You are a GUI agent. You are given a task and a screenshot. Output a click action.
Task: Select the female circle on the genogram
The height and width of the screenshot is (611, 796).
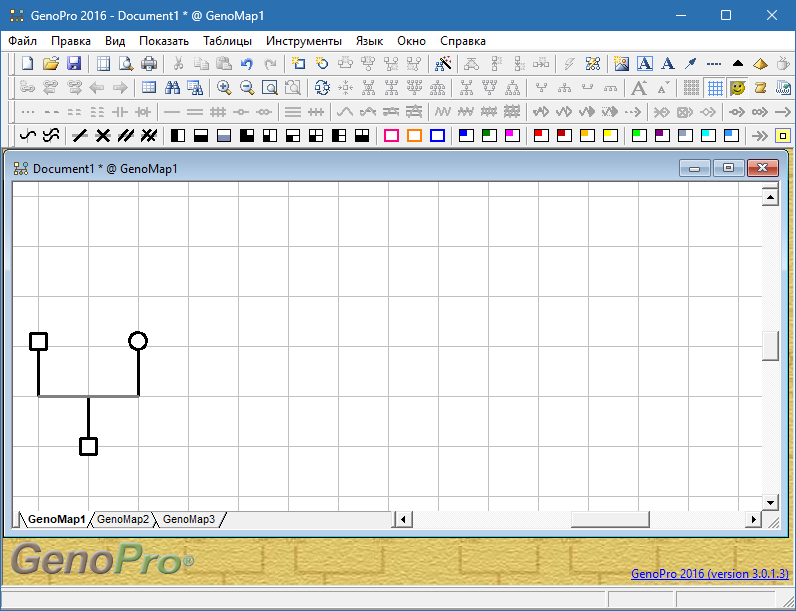pyautogui.click(x=138, y=341)
